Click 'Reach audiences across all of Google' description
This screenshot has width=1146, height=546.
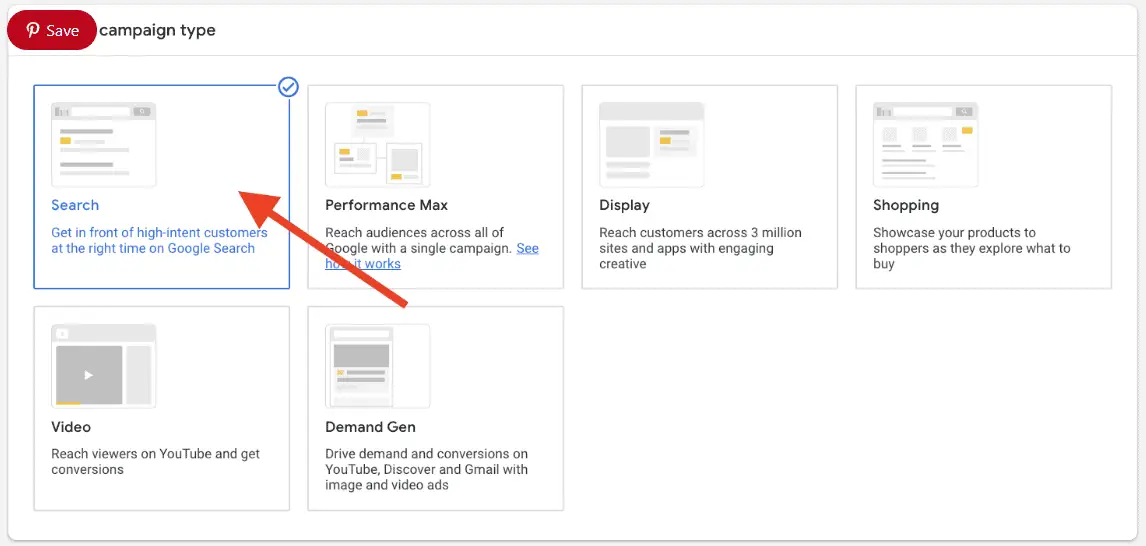point(432,248)
